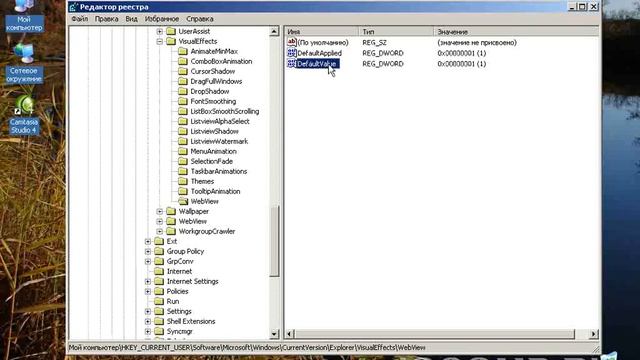Select the Shell Extensions key label
Screen dimensions: 640x360
pos(191,322)
